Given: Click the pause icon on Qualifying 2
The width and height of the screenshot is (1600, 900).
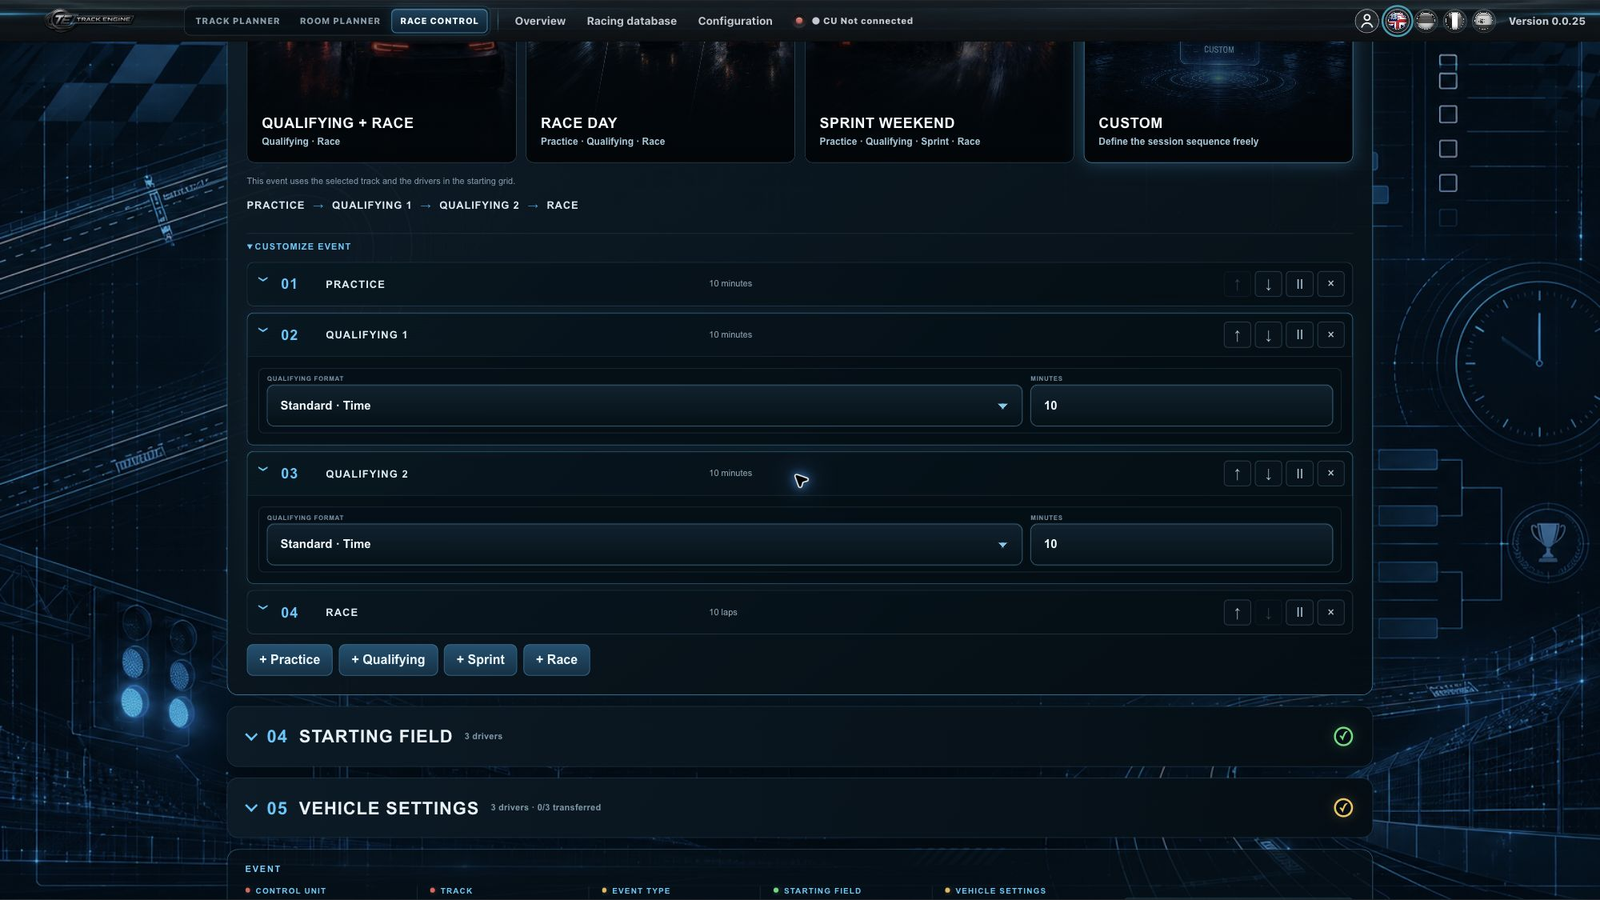Looking at the screenshot, I should (x=1299, y=473).
